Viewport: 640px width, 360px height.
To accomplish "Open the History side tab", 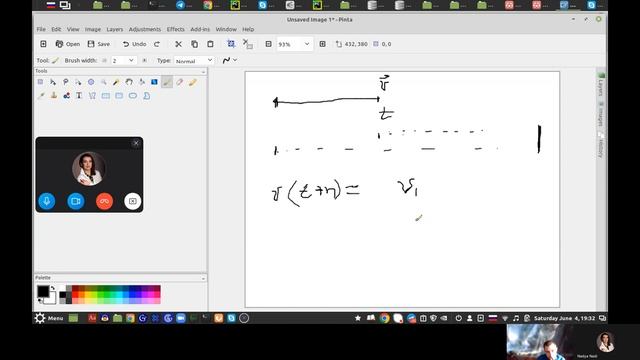I will pyautogui.click(x=601, y=144).
